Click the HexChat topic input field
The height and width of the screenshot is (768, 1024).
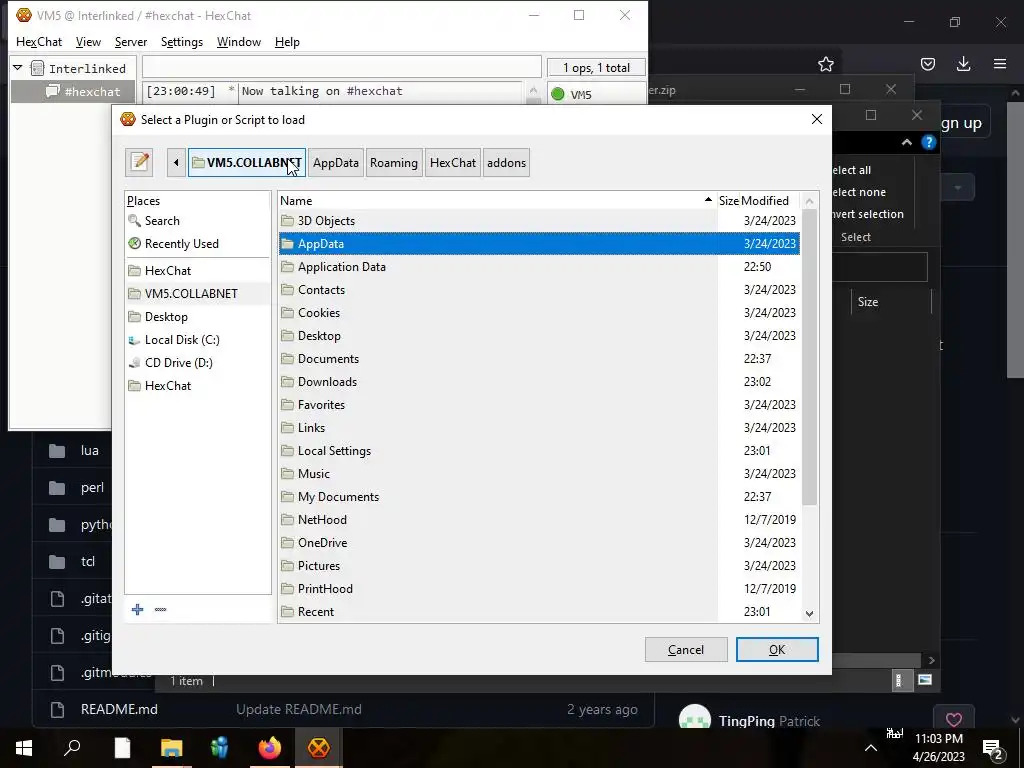pyautogui.click(x=342, y=67)
